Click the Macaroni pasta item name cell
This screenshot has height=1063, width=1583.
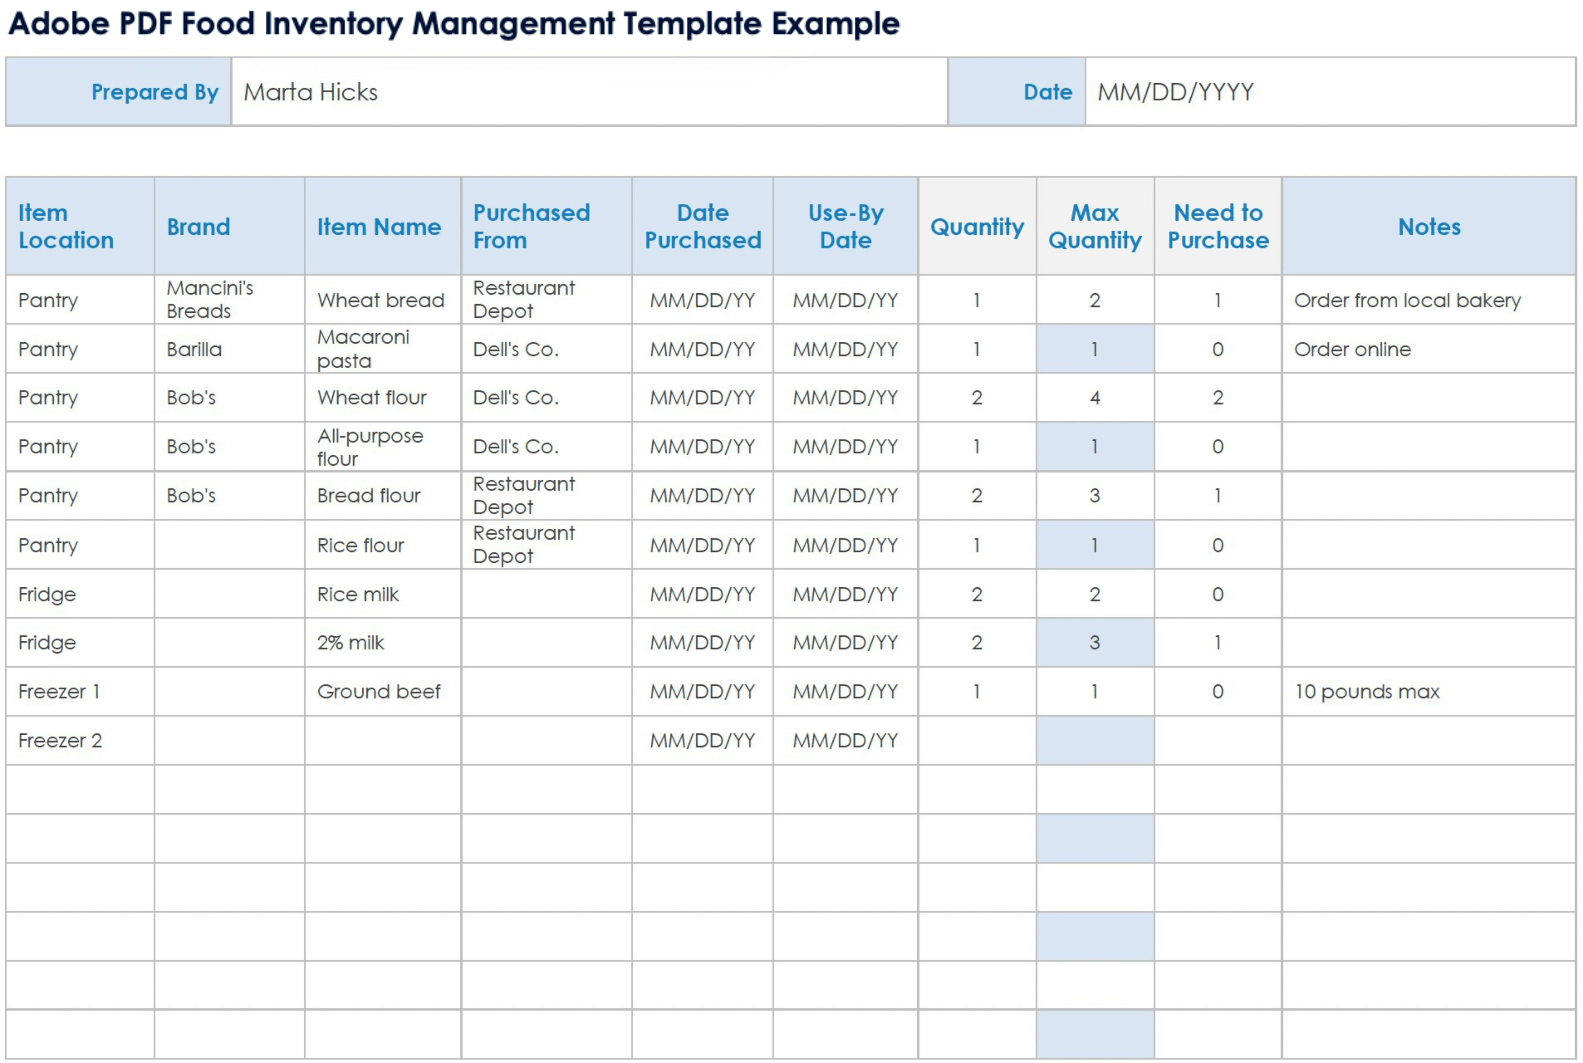click(x=381, y=349)
